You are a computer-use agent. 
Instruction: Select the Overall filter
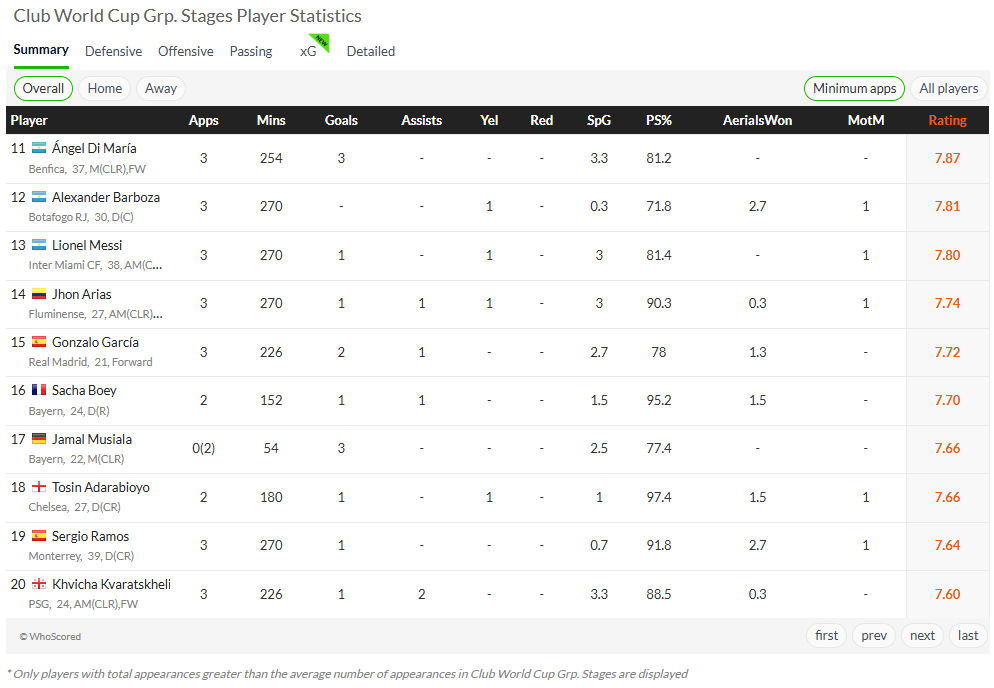(x=43, y=88)
